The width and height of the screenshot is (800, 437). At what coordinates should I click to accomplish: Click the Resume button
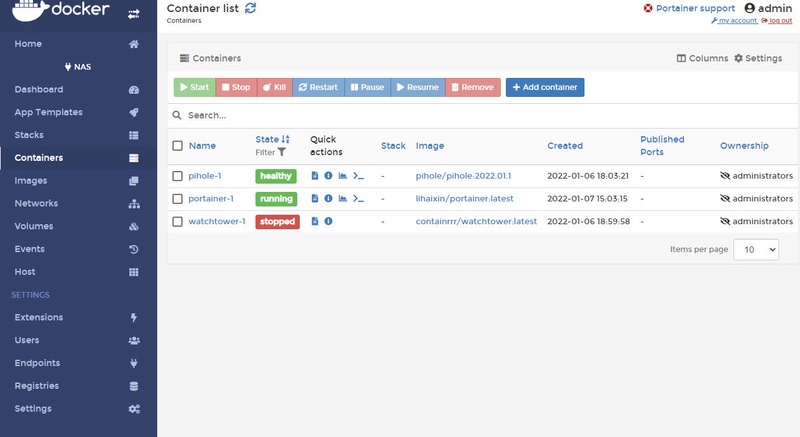pyautogui.click(x=418, y=87)
